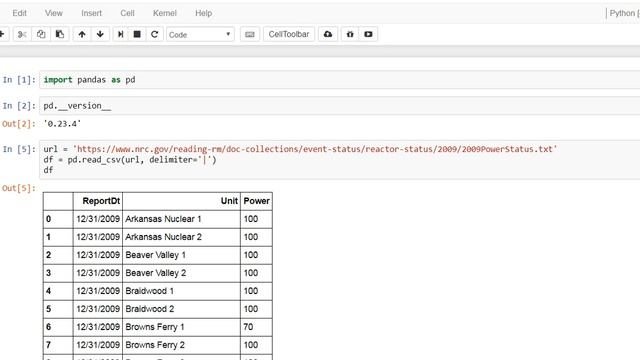Open the command palette keyboard icon
This screenshot has height=360, width=640.
tap(250, 34)
